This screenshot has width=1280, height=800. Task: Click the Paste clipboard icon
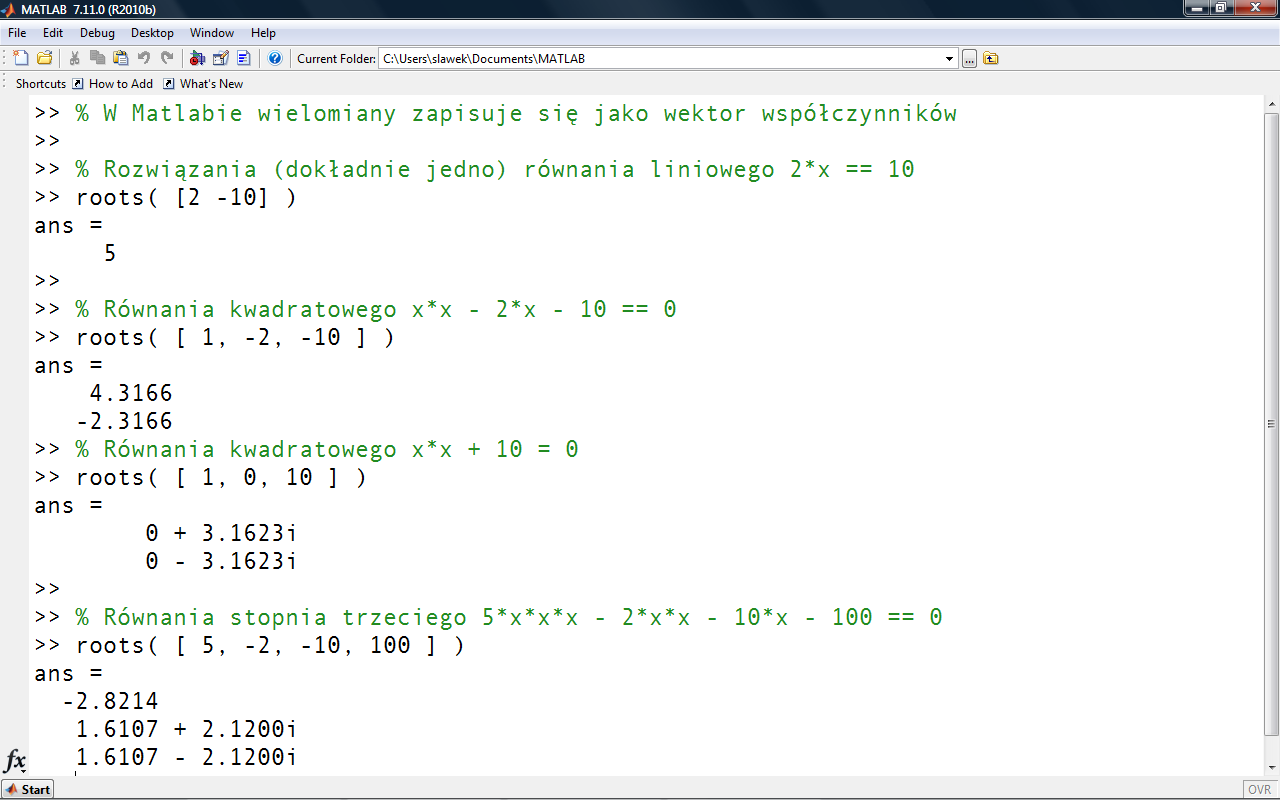120,58
